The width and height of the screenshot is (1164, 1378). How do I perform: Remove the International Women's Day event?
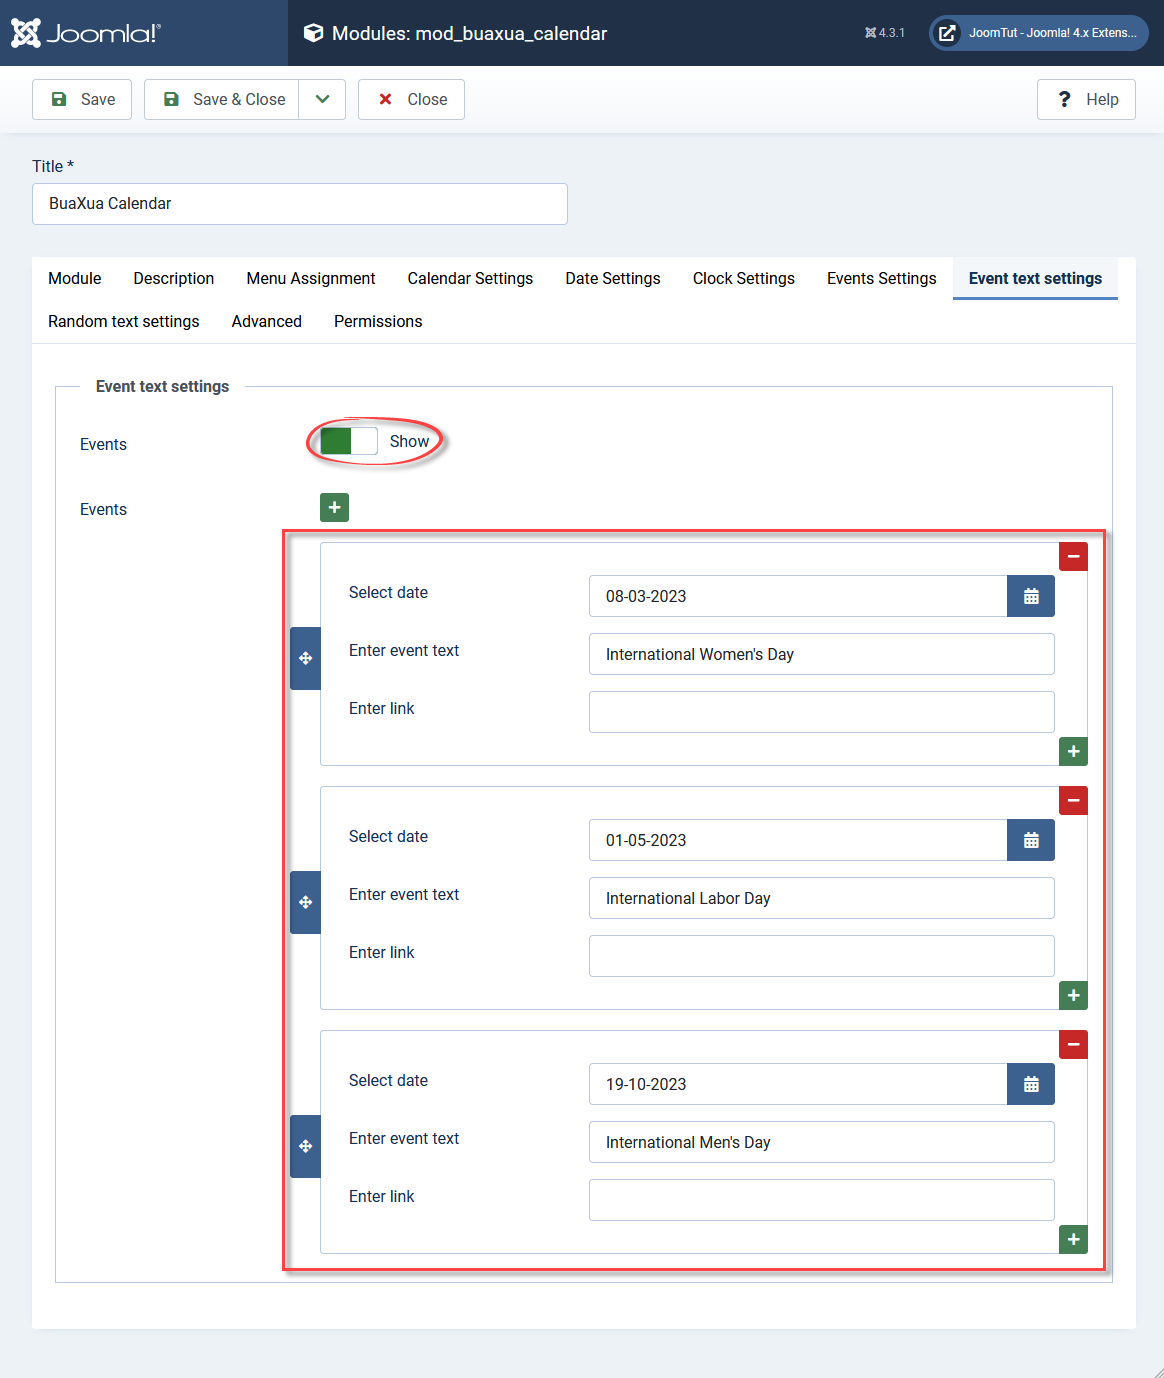pos(1073,556)
